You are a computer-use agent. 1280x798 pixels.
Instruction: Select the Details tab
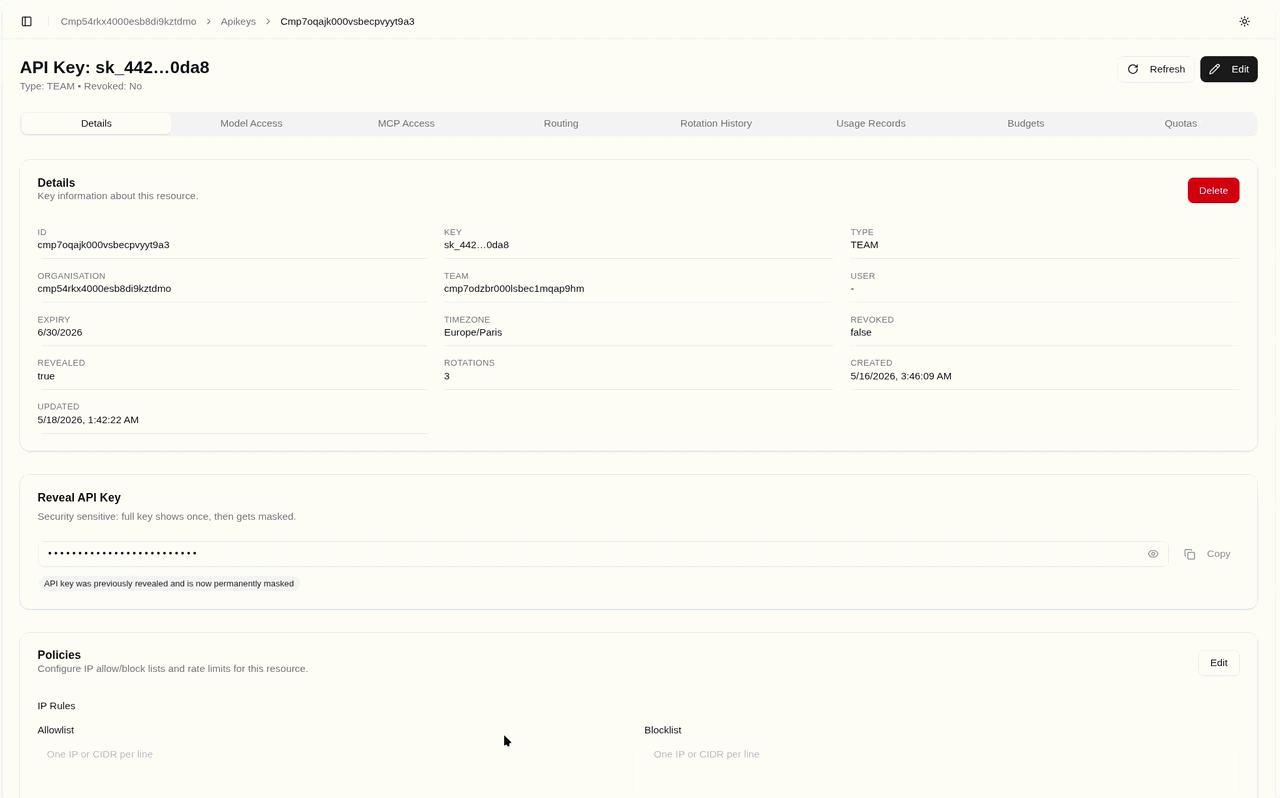click(96, 123)
